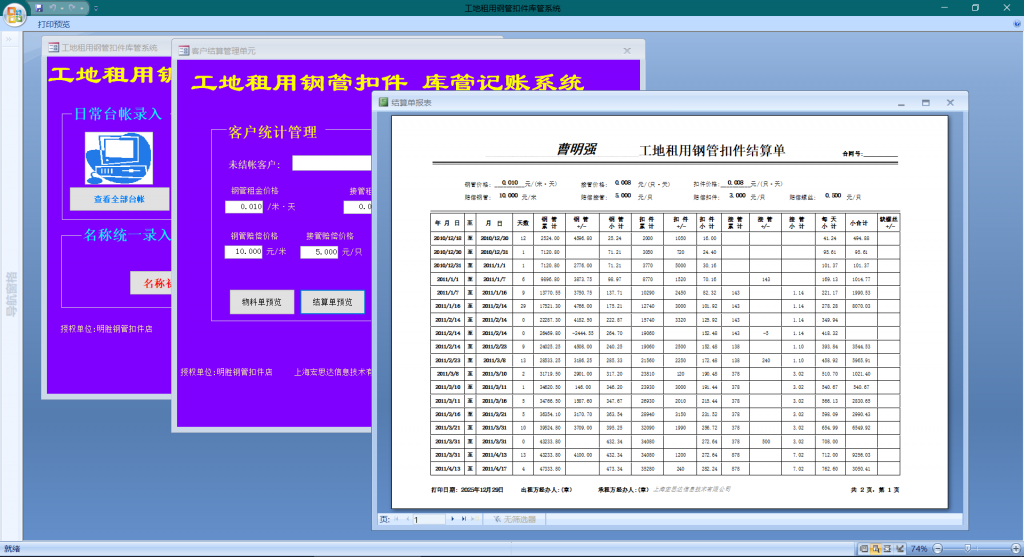Open Customize Quick Access Toolbar dropdown
This screenshot has height=557, width=1024.
tap(98, 8)
